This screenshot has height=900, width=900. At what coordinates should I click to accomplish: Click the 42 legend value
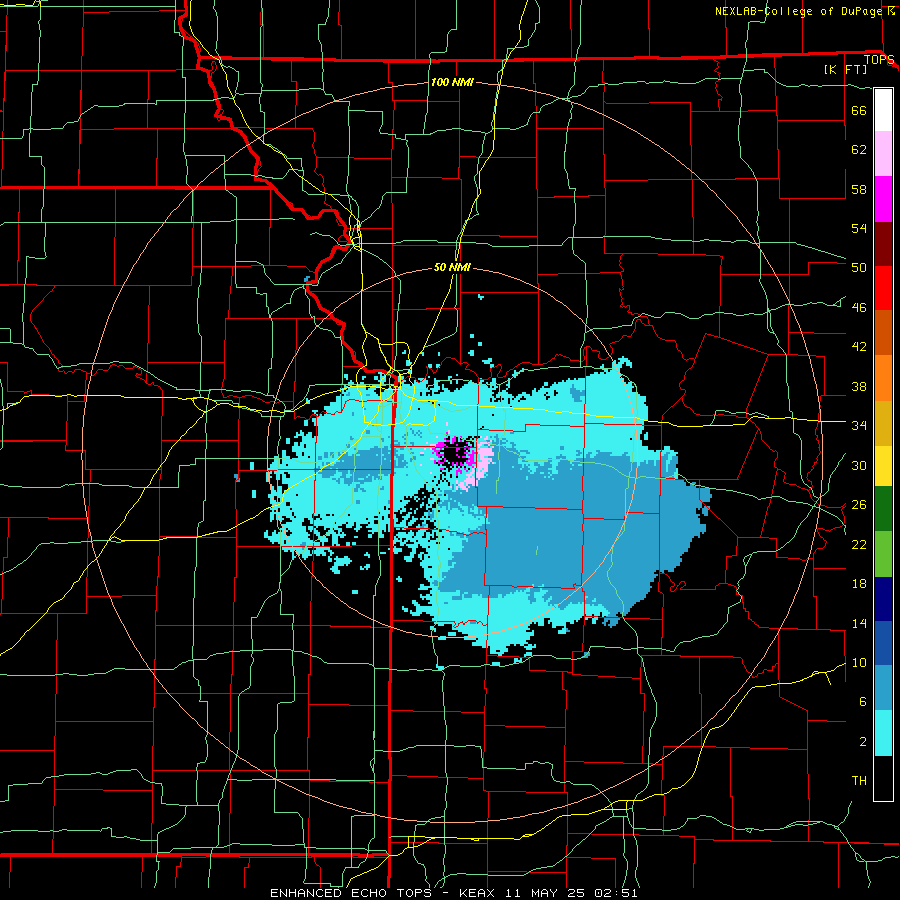(x=859, y=347)
